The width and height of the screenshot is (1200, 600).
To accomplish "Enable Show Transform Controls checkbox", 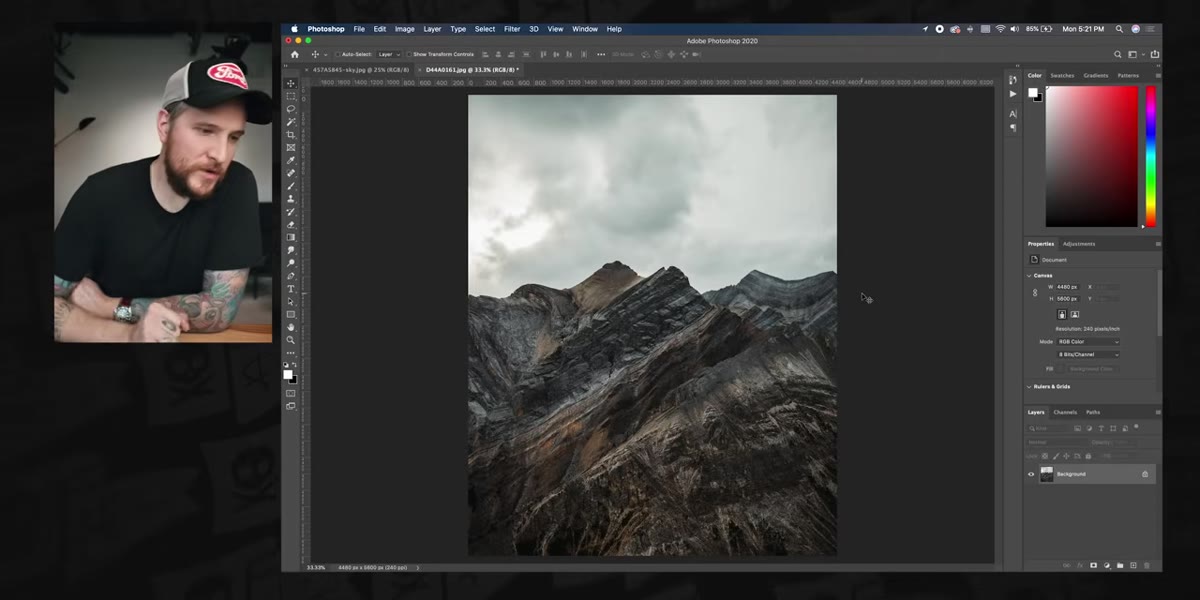I will click(x=409, y=54).
